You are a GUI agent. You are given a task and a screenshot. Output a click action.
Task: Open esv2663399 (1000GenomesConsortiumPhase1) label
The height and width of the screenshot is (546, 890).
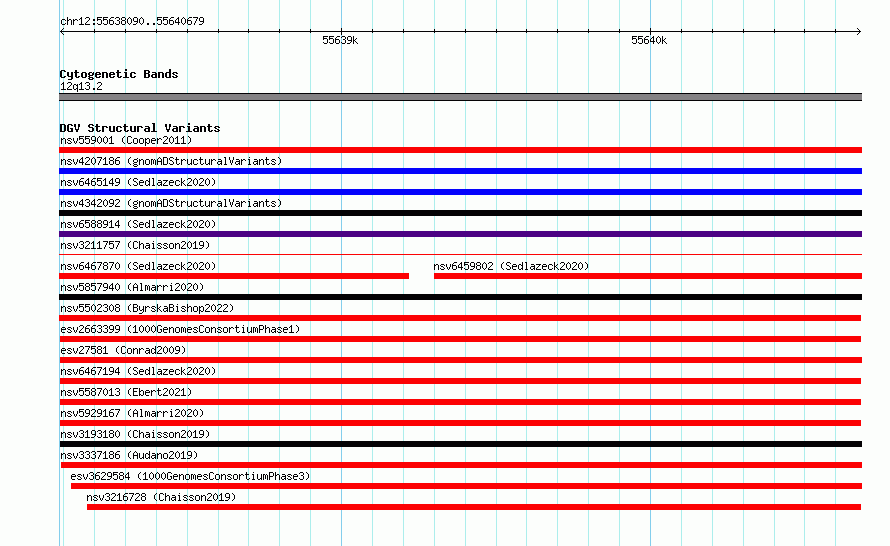[x=180, y=329]
